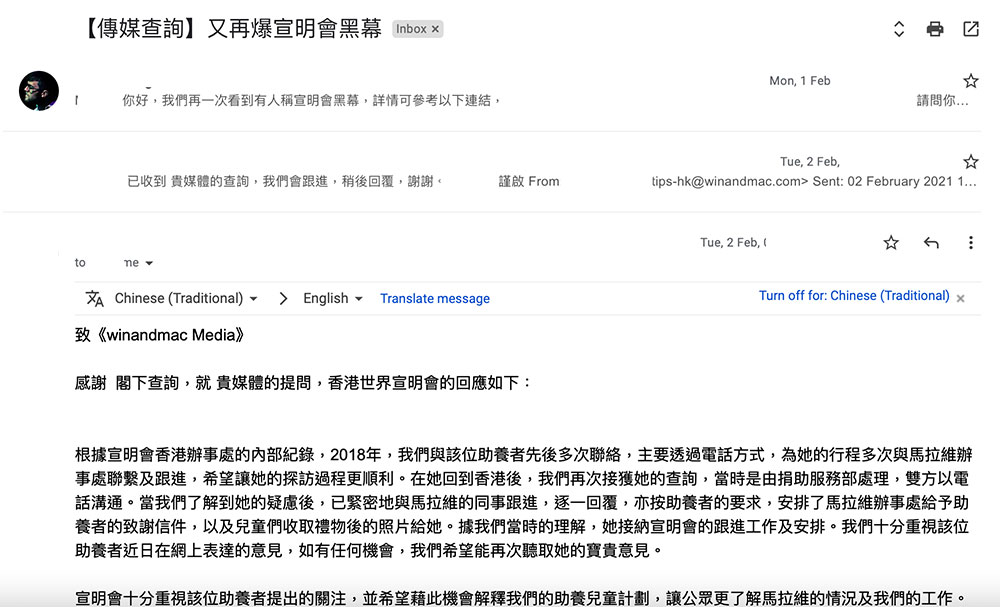Click the Translate message link
This screenshot has width=1000, height=607.
[435, 299]
